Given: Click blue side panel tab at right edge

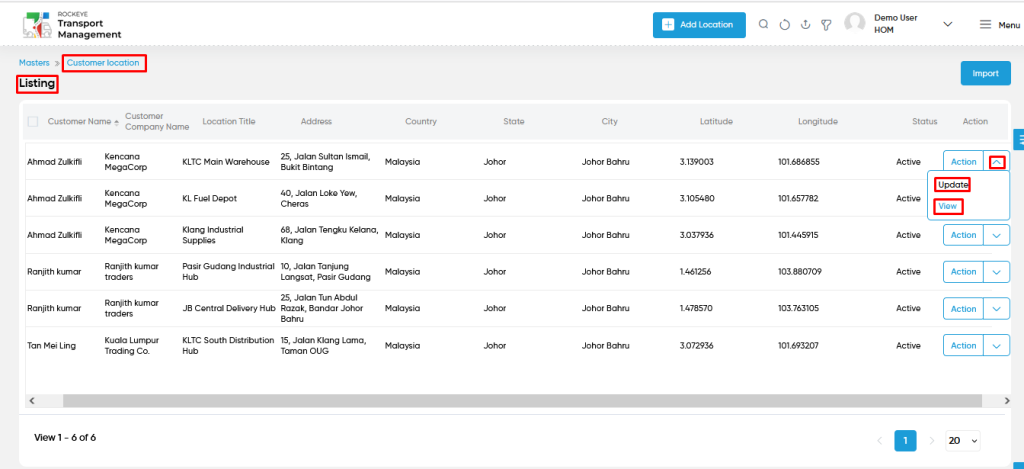Looking at the screenshot, I should coord(1018,138).
